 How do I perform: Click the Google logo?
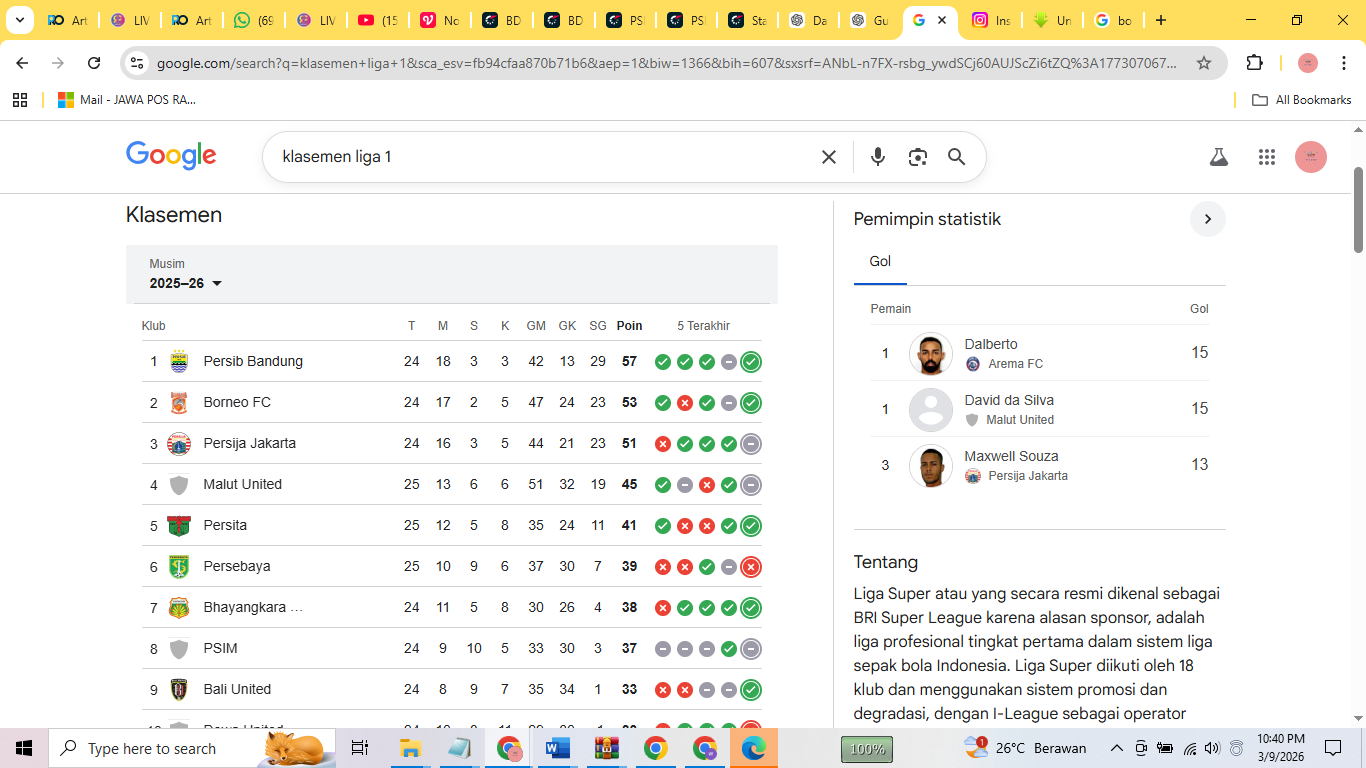coord(171,156)
